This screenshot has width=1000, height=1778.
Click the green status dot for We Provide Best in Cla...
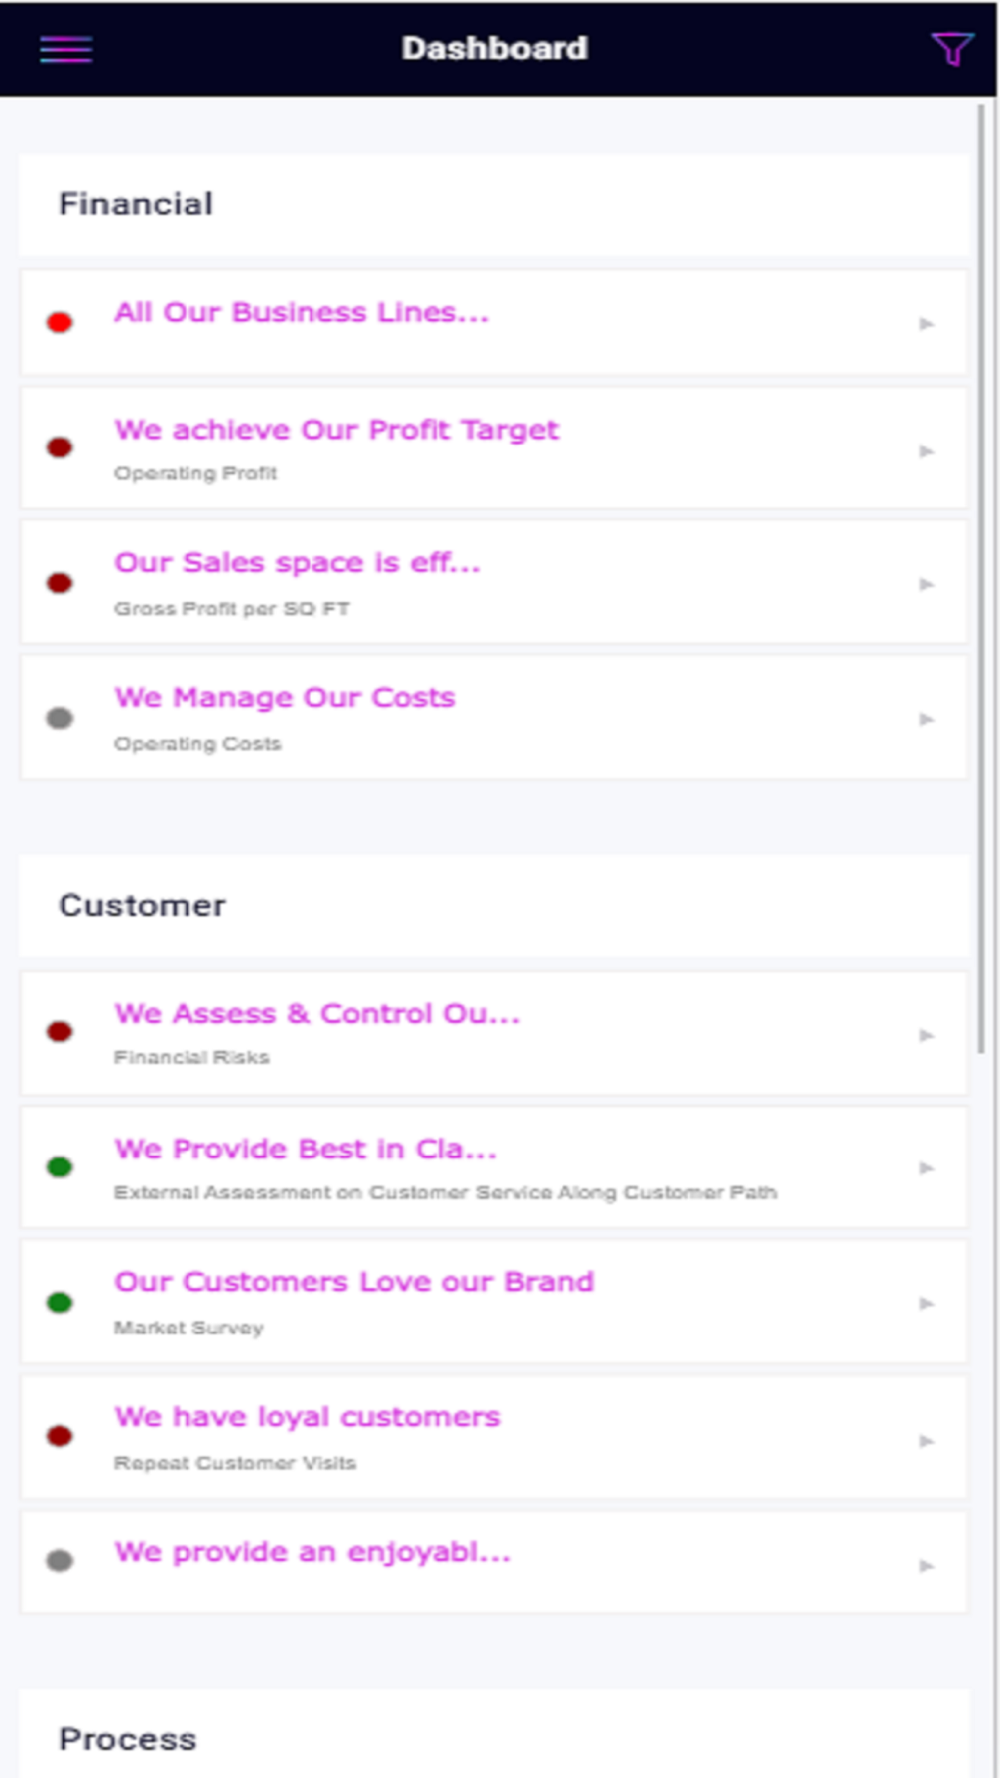pyautogui.click(x=60, y=1167)
